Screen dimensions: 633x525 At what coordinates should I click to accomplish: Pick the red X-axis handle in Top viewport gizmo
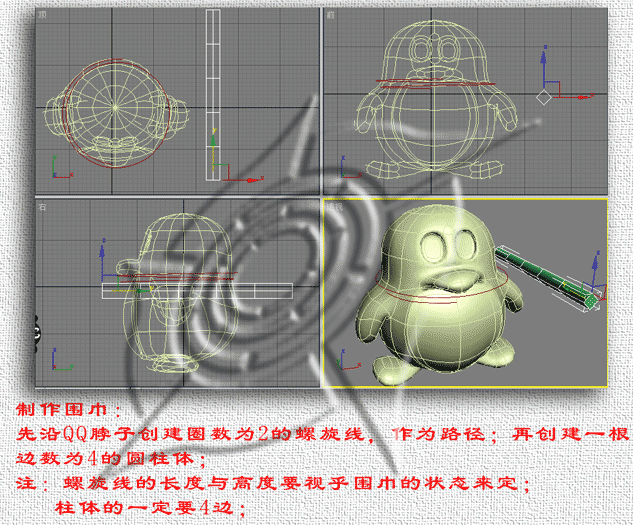click(250, 180)
